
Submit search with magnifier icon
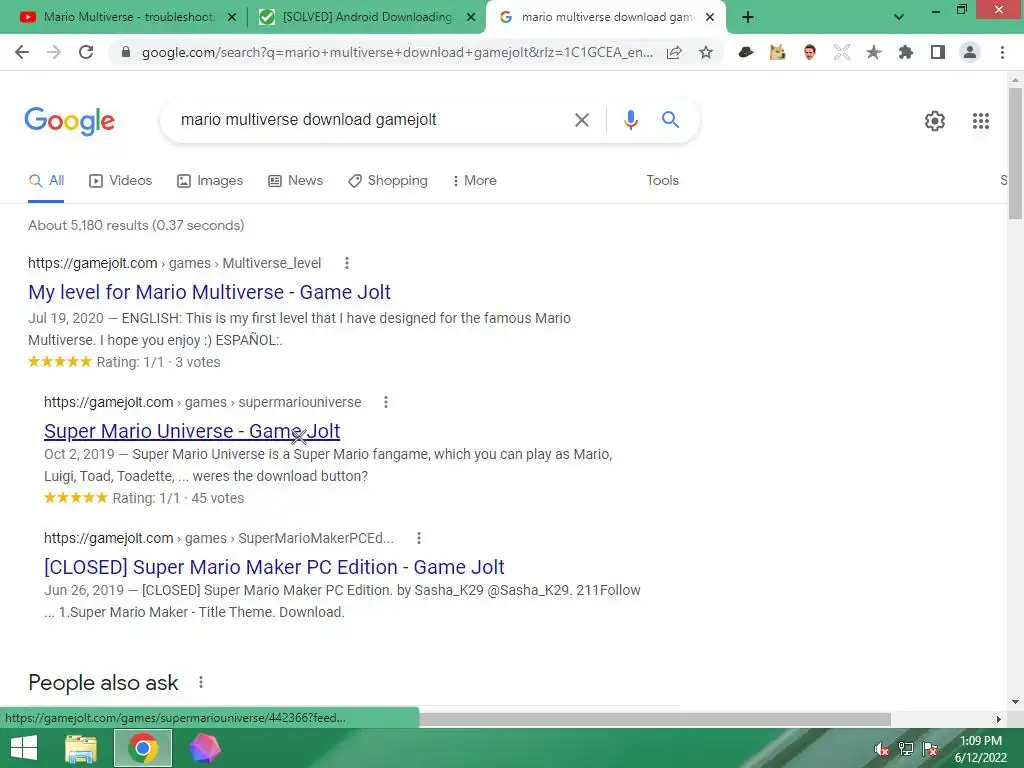coord(670,120)
